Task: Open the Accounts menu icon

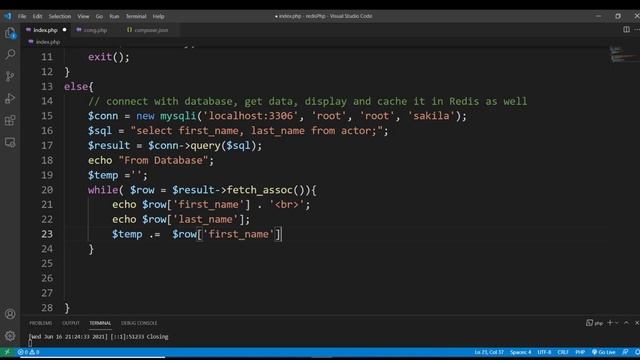Action: pos(10,314)
